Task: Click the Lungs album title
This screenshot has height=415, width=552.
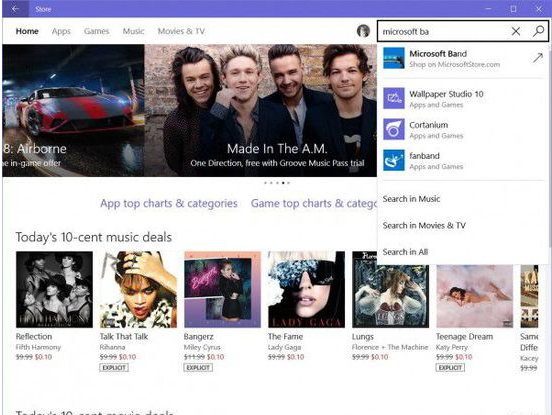Action: (363, 337)
